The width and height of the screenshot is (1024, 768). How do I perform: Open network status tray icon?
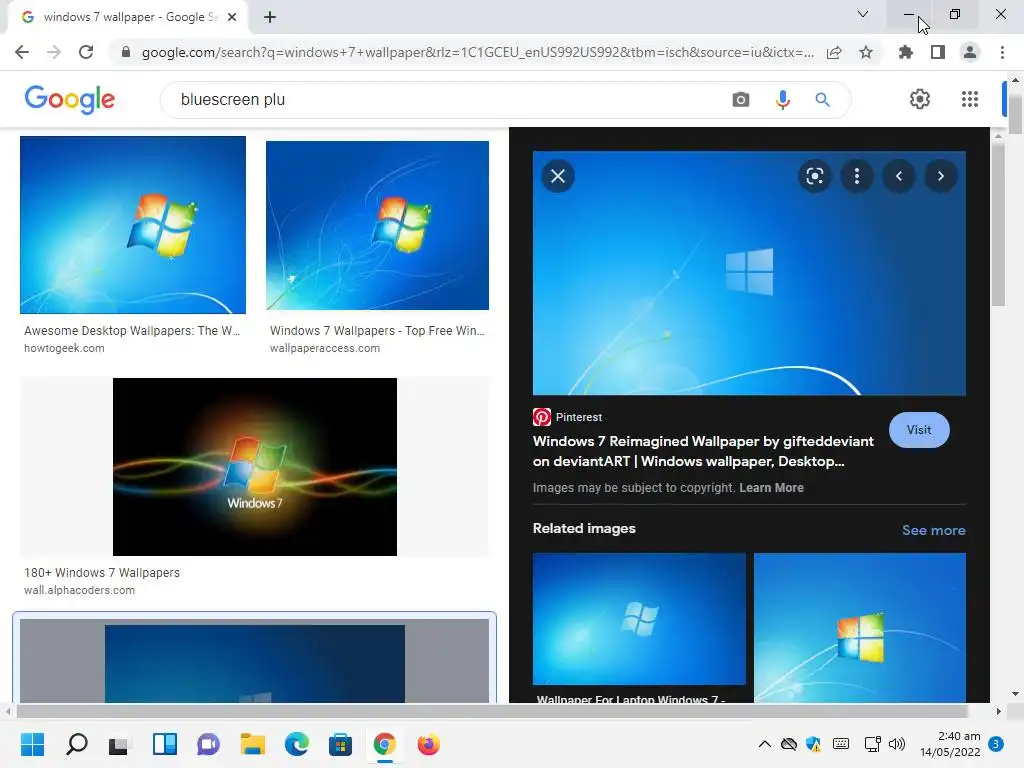tap(872, 744)
